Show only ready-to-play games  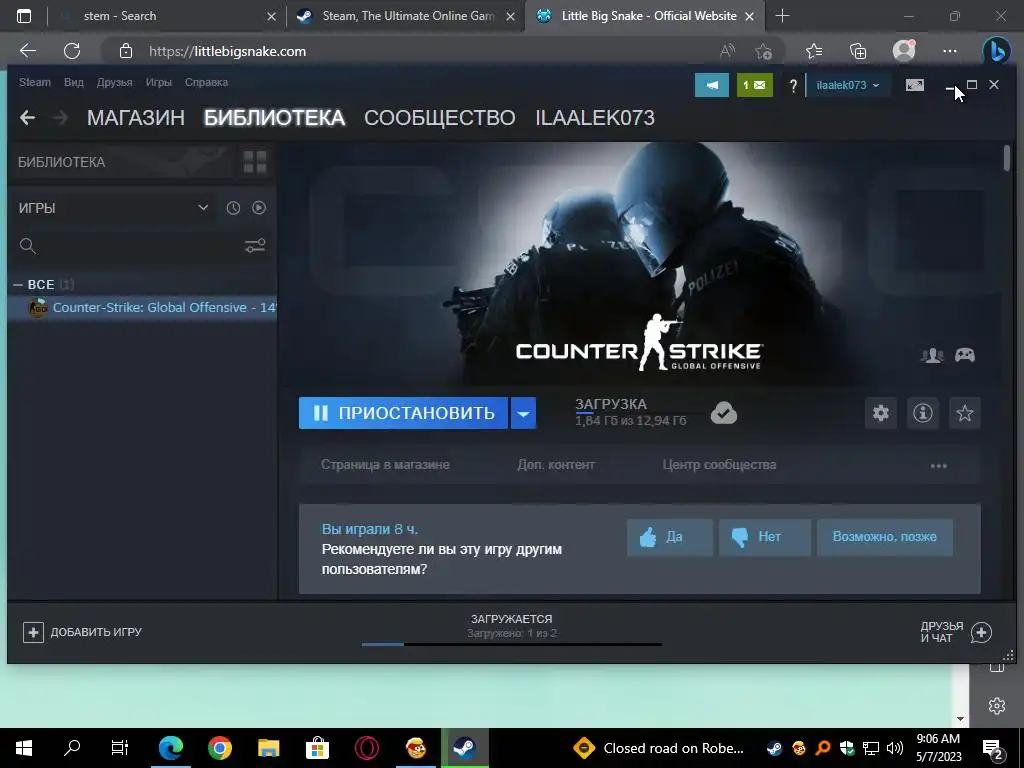point(259,208)
